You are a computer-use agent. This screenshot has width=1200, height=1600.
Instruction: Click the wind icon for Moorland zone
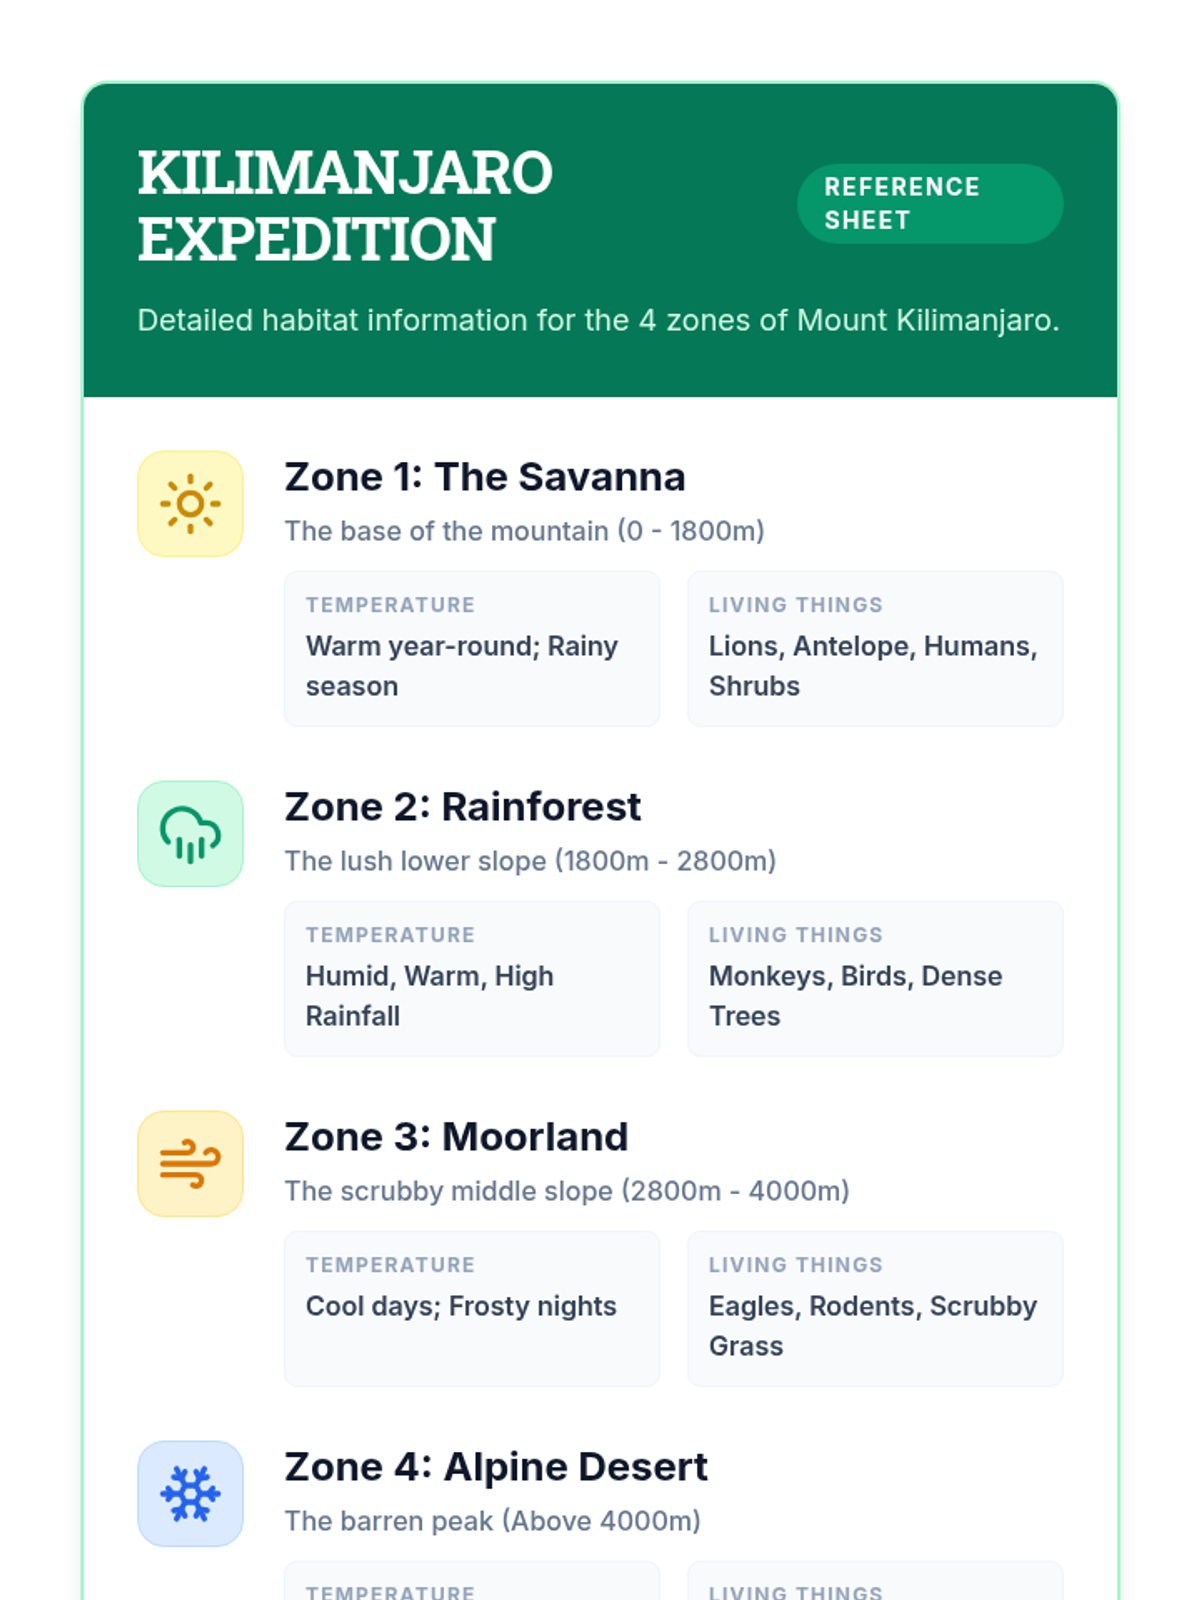(190, 1164)
